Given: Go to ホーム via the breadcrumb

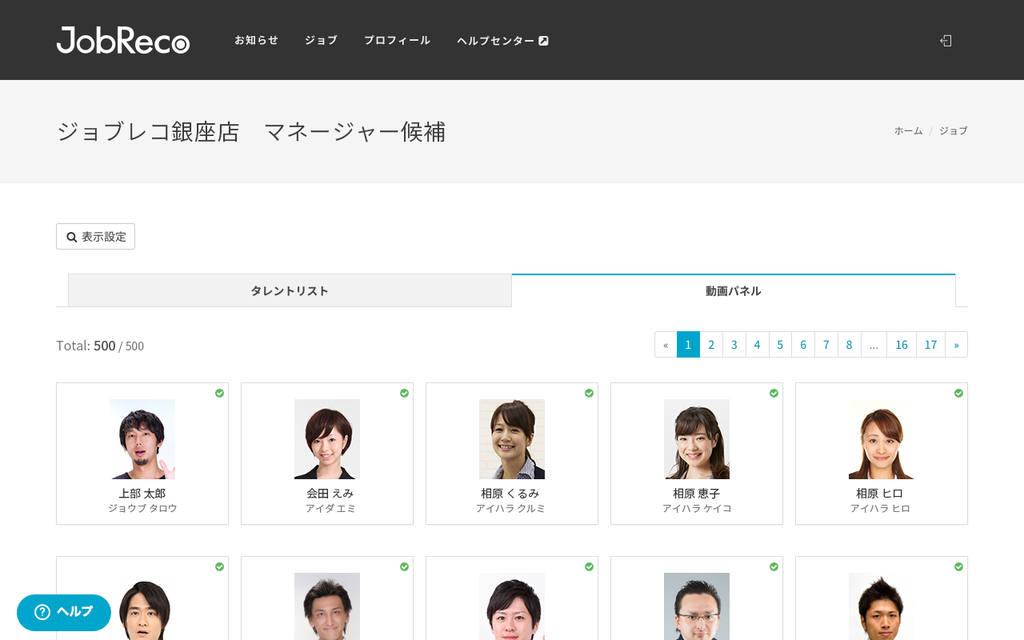Looking at the screenshot, I should pos(908,131).
